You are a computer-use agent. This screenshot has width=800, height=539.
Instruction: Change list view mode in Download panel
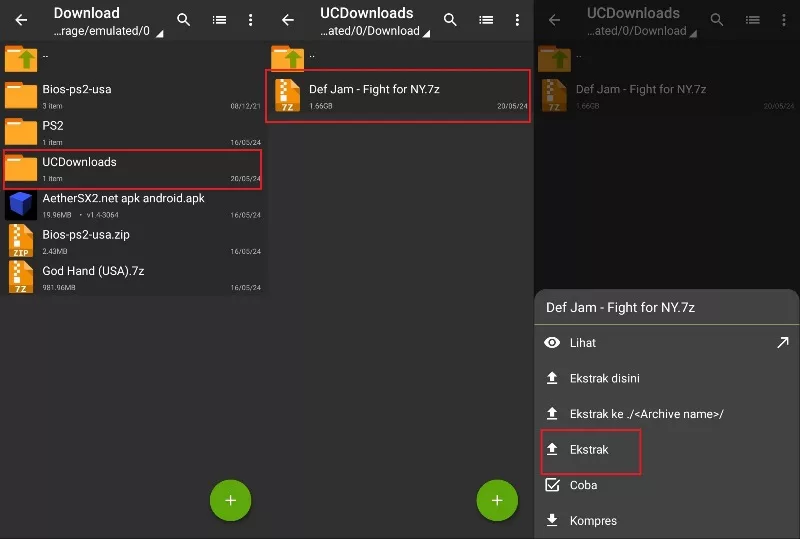[x=219, y=20]
